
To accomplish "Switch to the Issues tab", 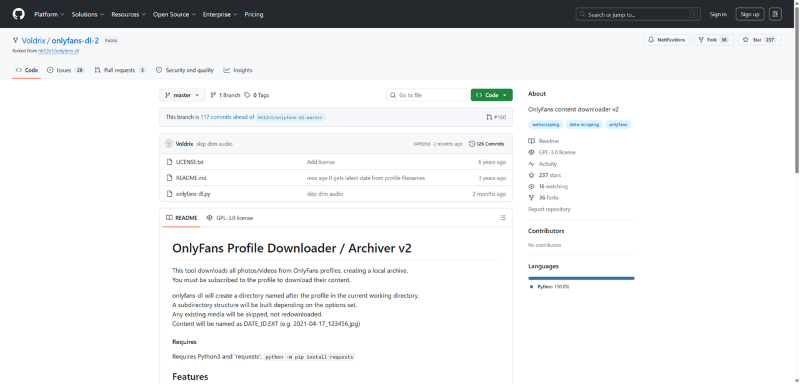I will click(x=66, y=70).
